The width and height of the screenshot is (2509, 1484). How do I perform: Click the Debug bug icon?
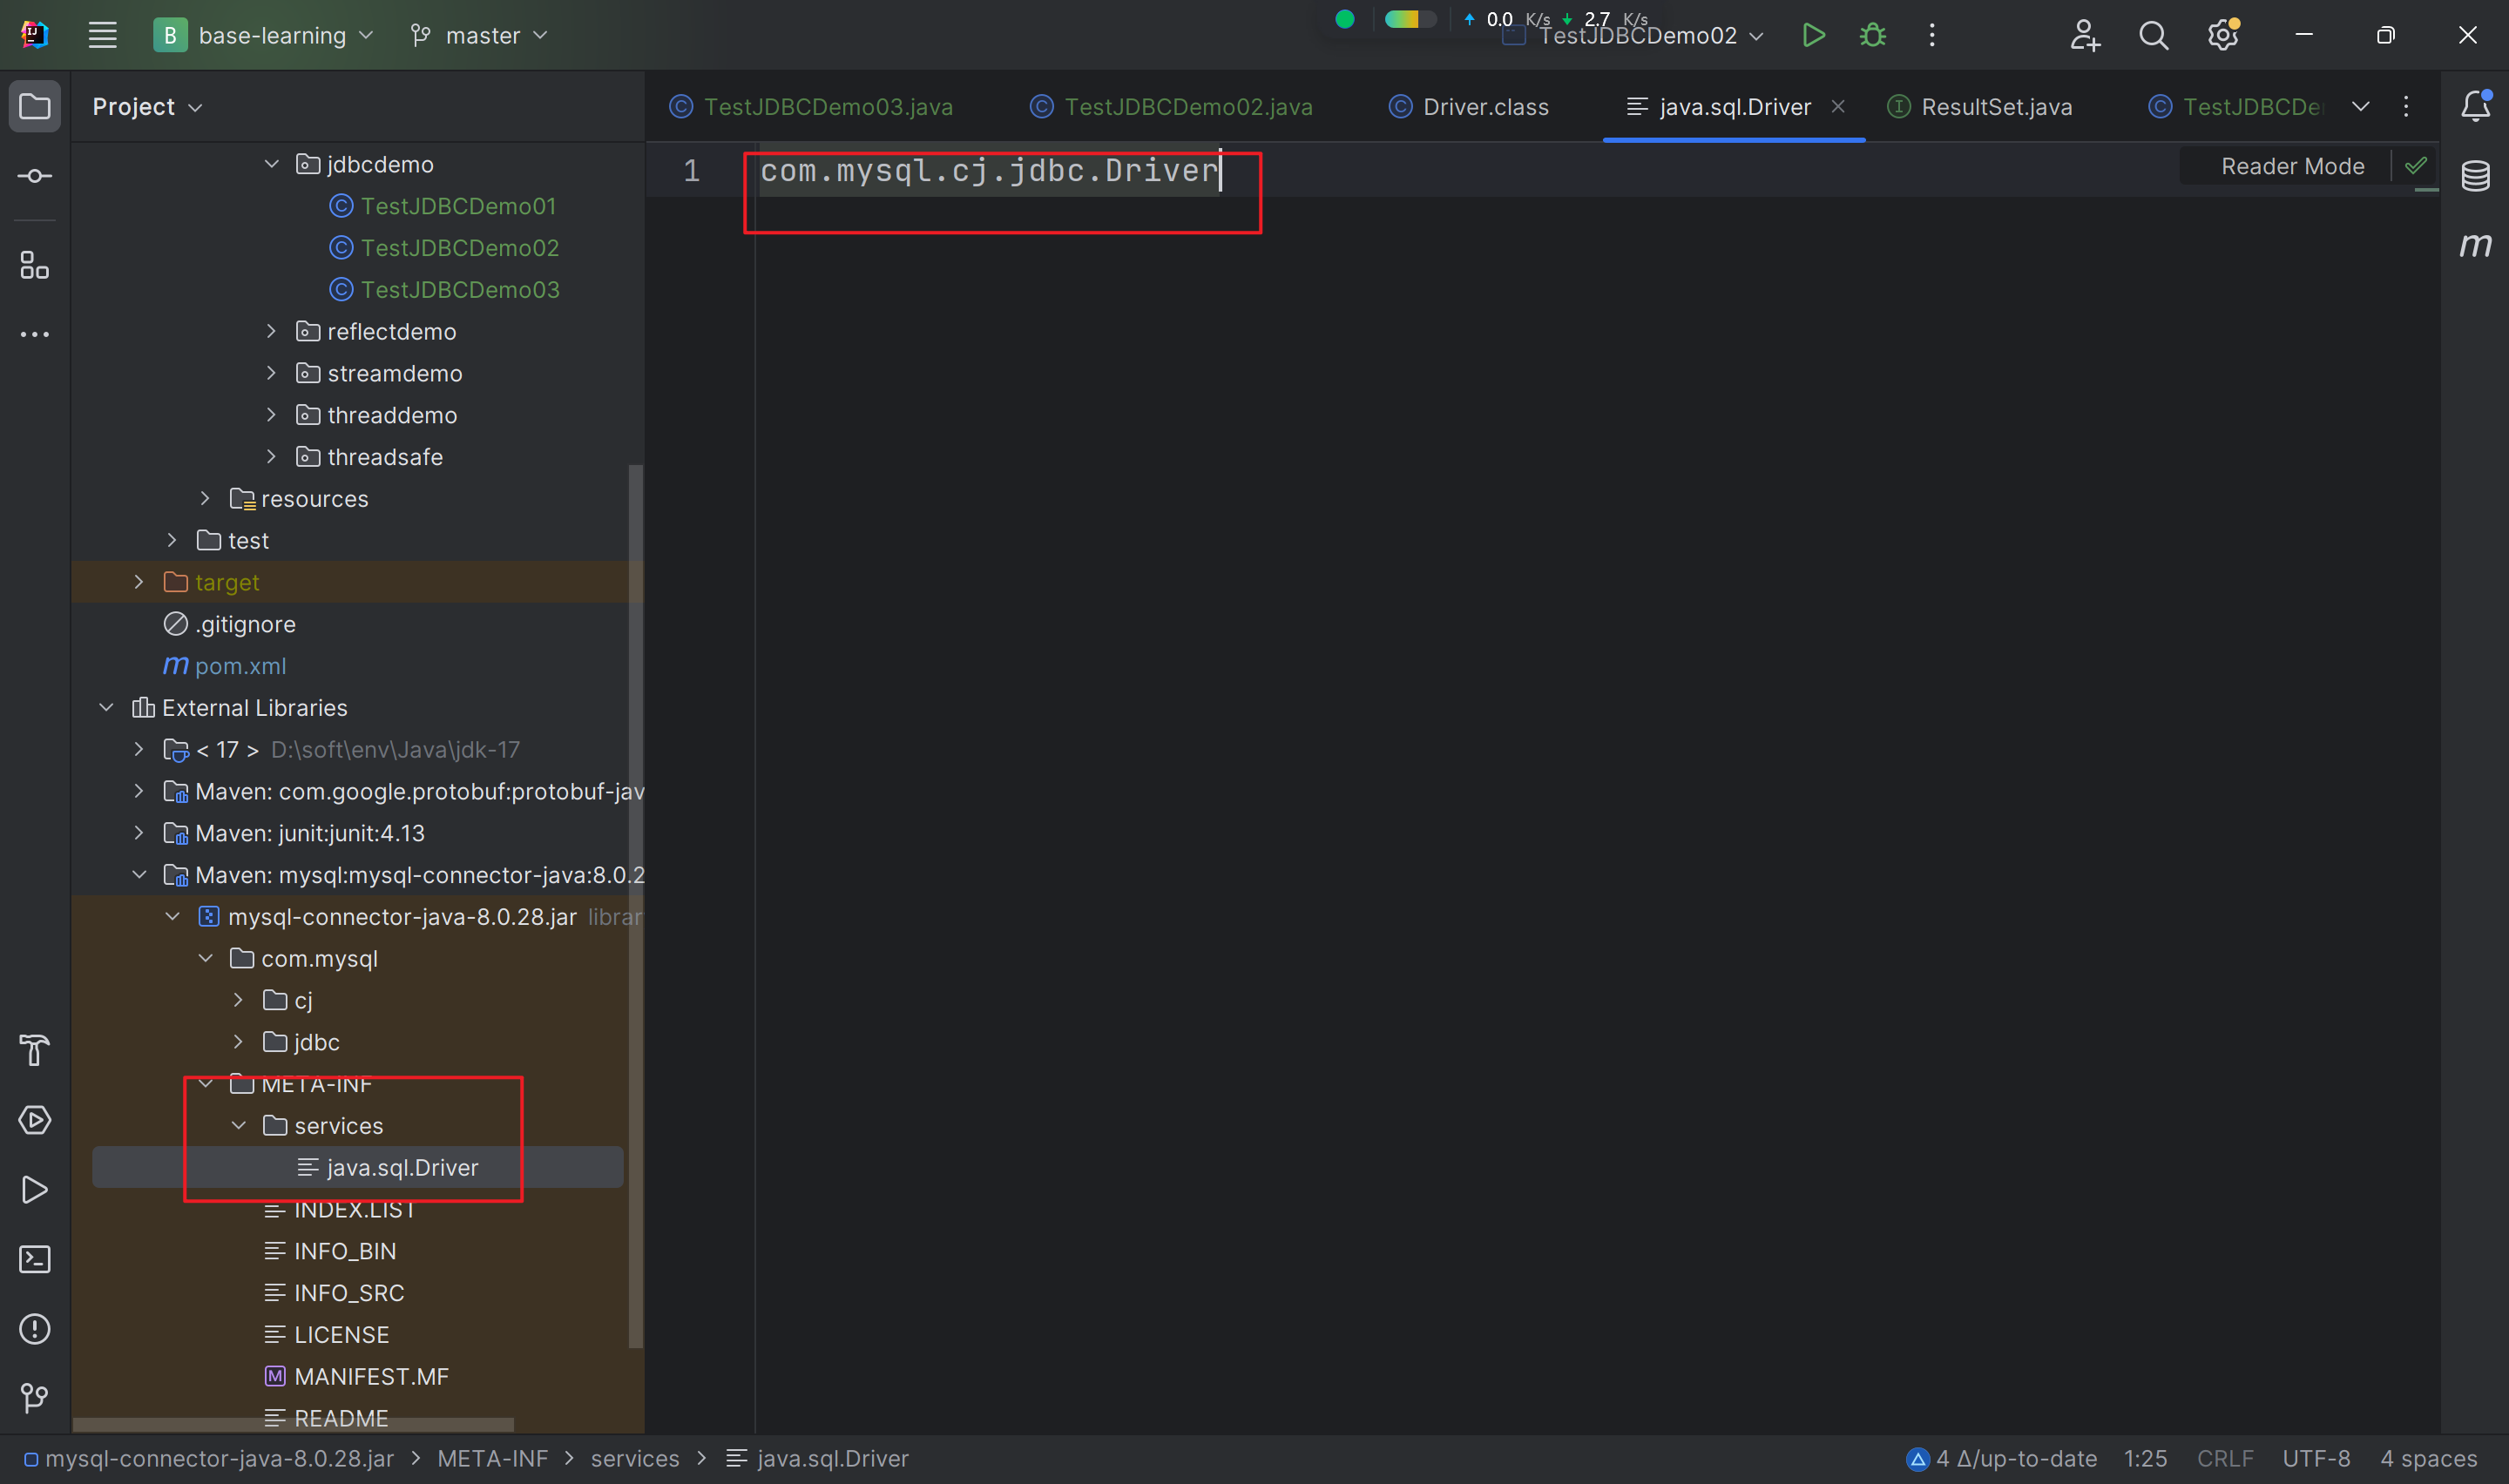[1872, 35]
